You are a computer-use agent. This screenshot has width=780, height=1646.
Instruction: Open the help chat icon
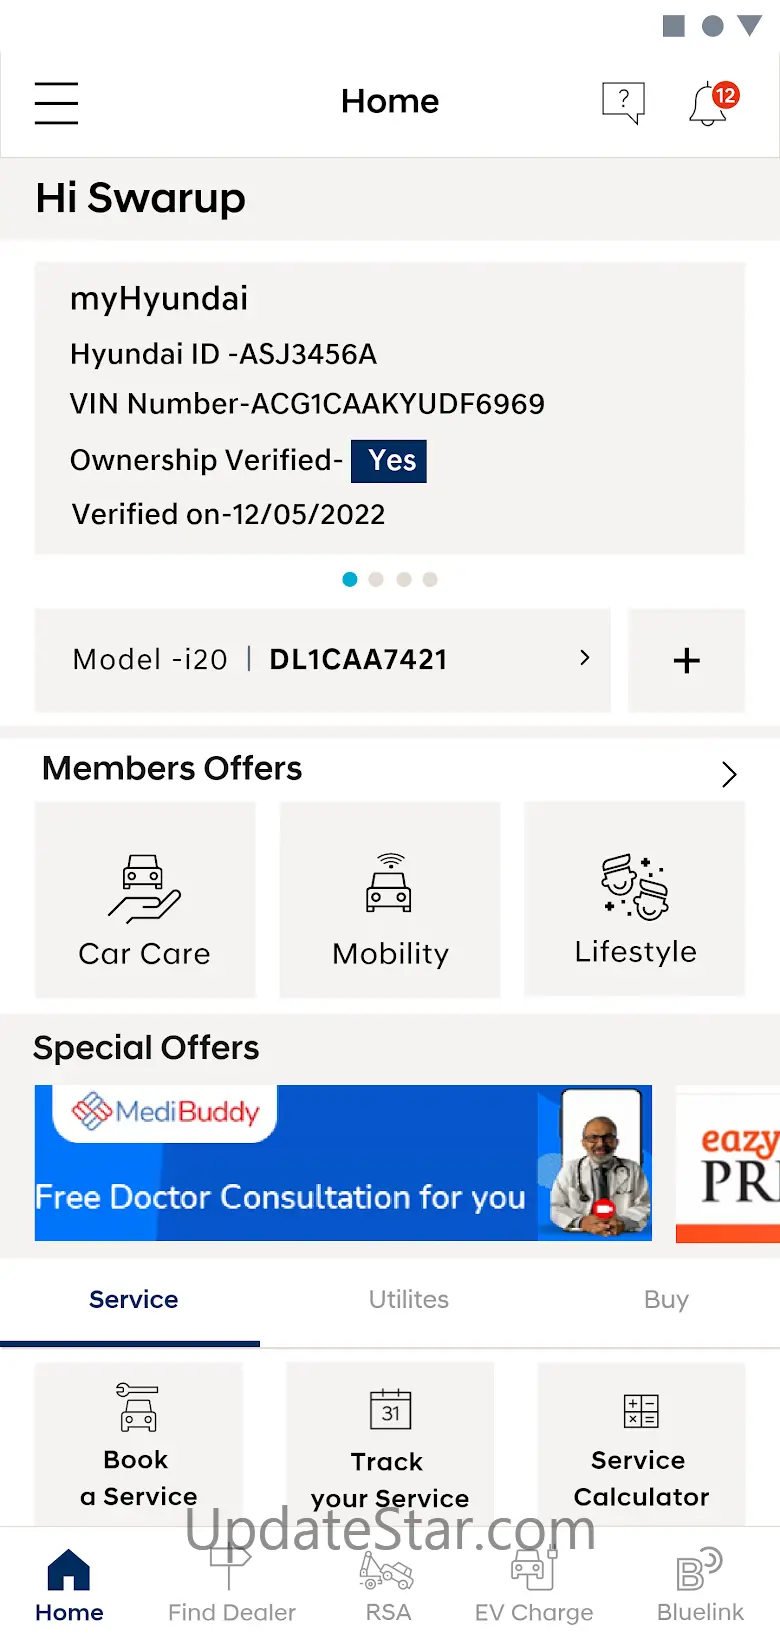click(623, 102)
